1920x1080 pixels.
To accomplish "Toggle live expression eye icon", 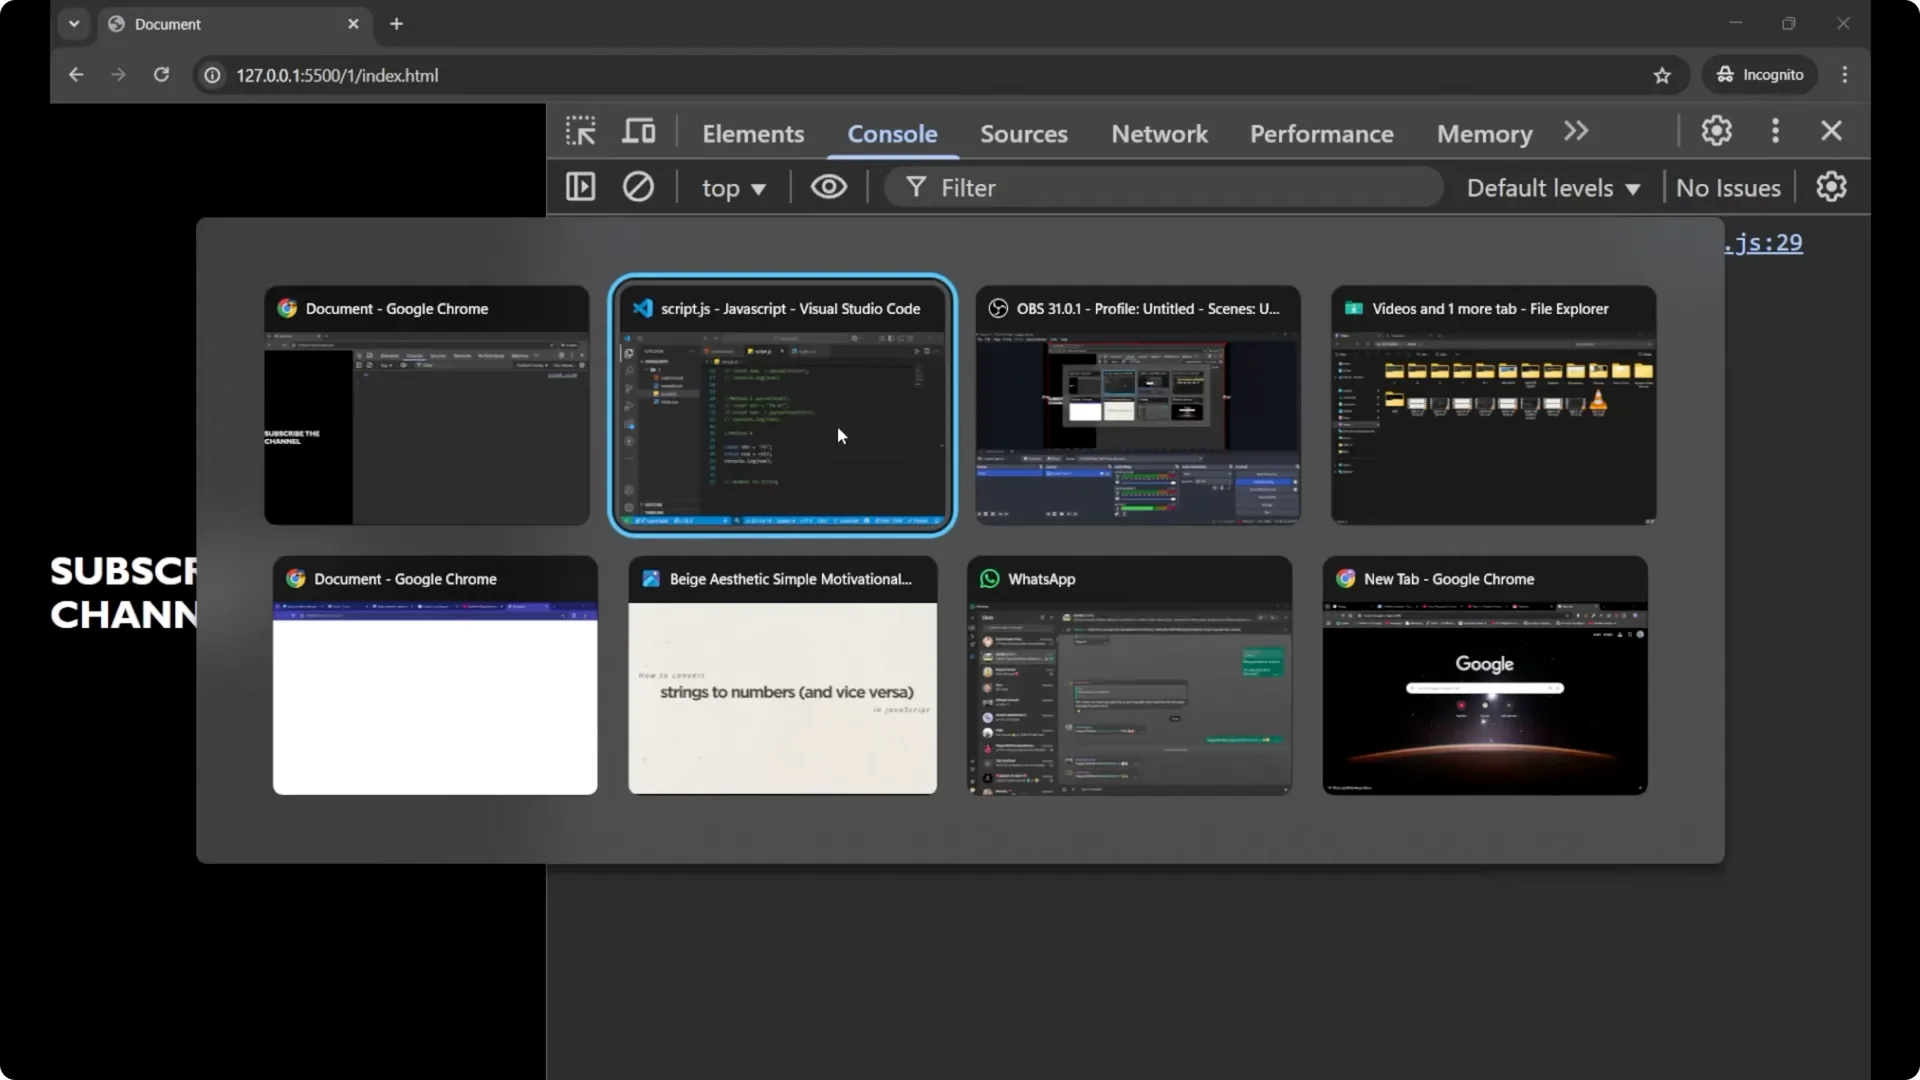I will pyautogui.click(x=828, y=187).
